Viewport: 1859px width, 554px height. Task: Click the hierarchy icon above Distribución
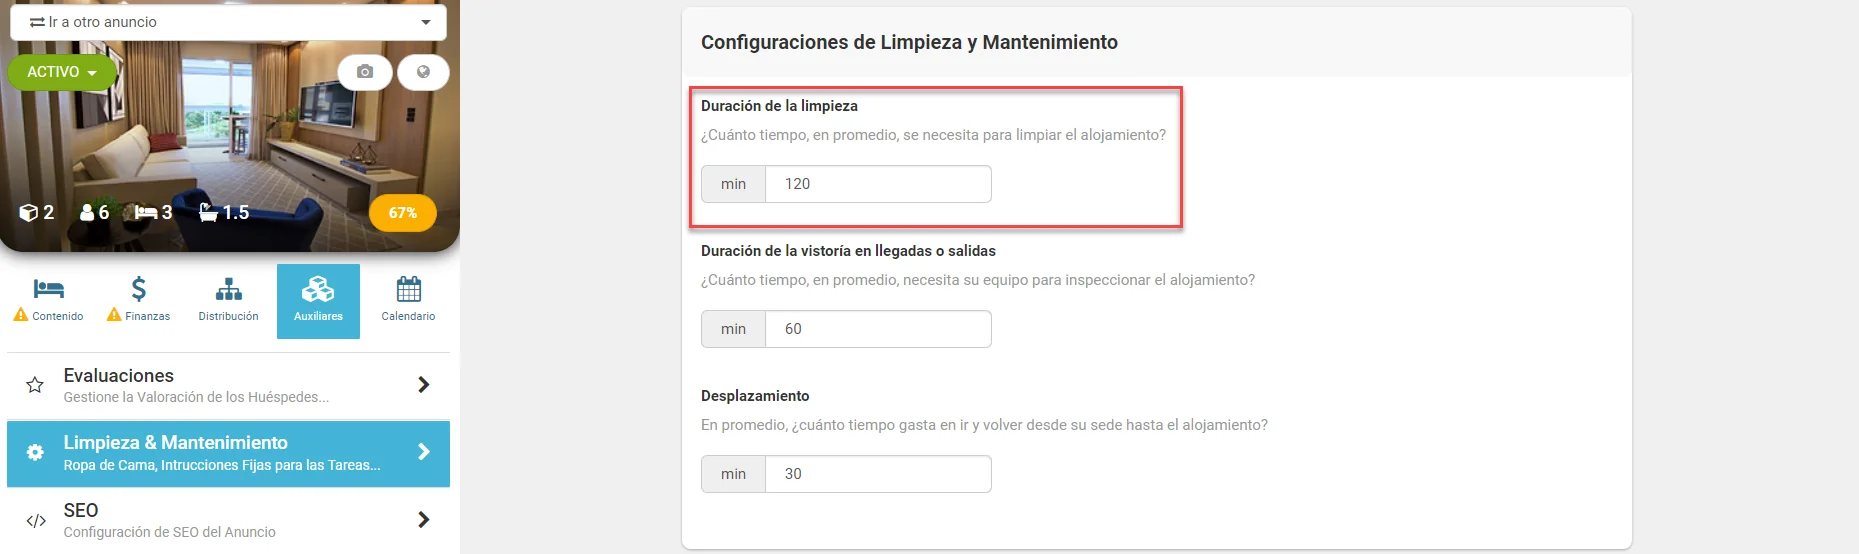click(x=229, y=289)
